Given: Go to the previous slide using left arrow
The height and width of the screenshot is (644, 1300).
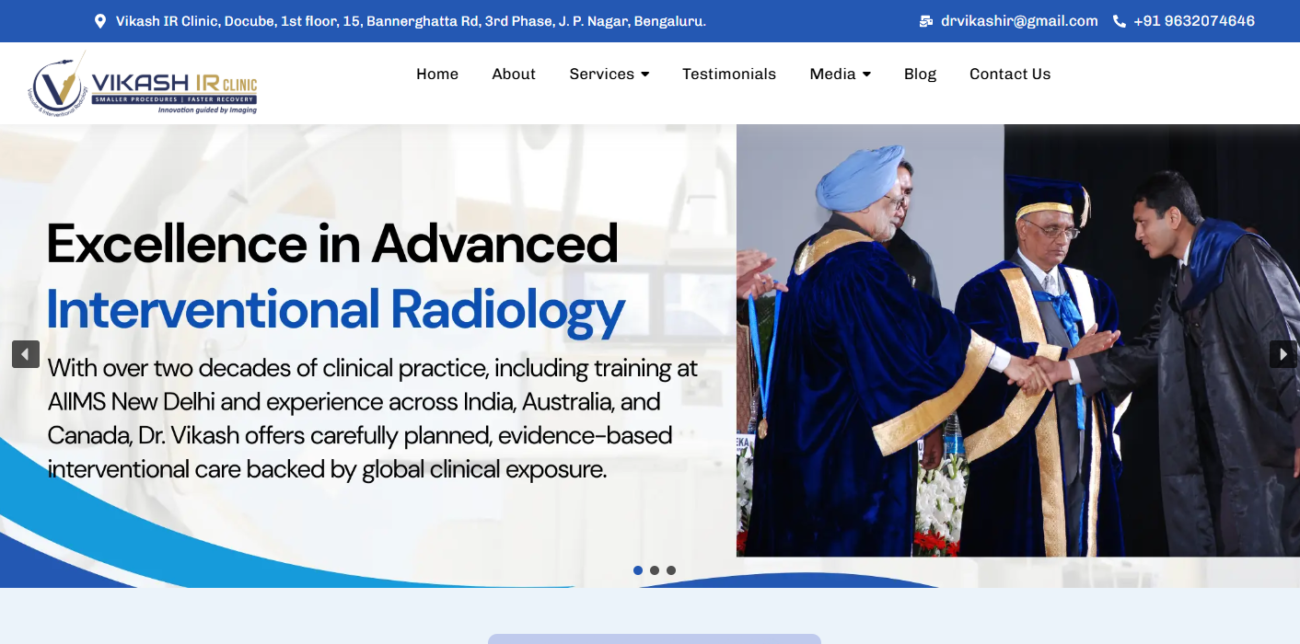Looking at the screenshot, I should point(26,354).
